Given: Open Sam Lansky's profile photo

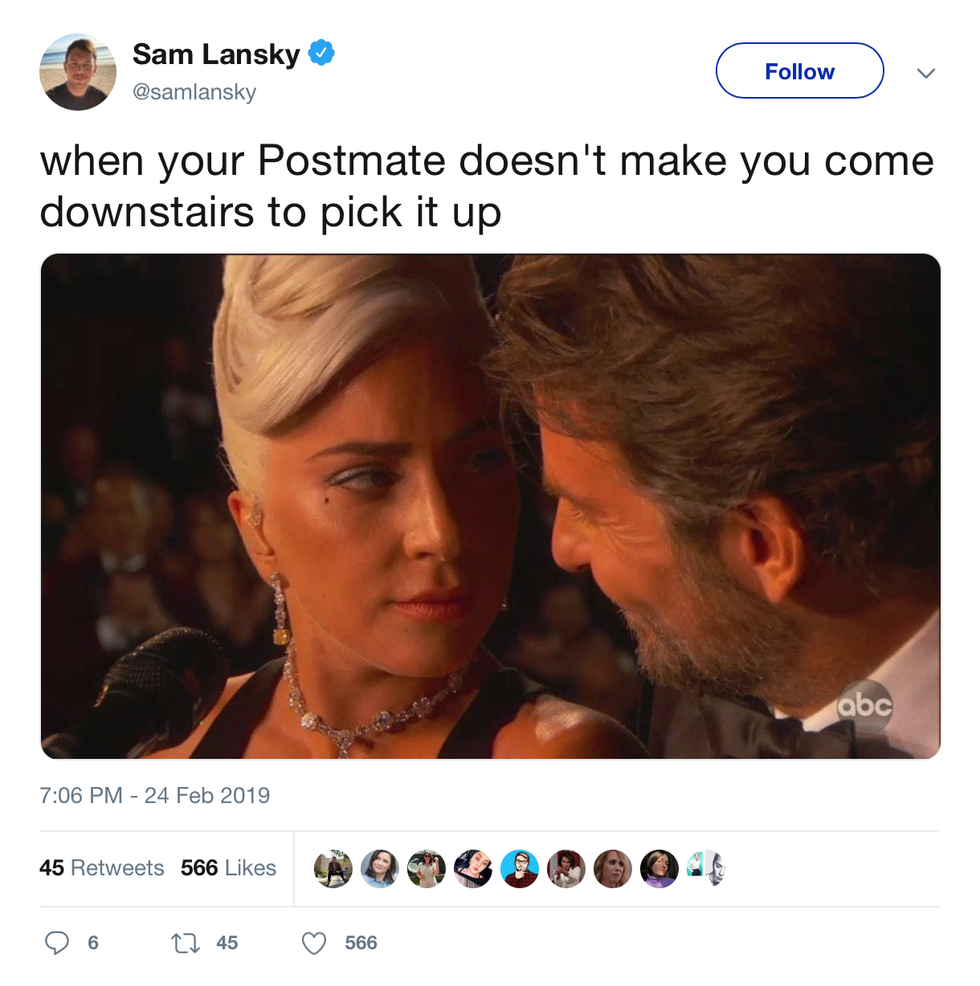Looking at the screenshot, I should [78, 72].
